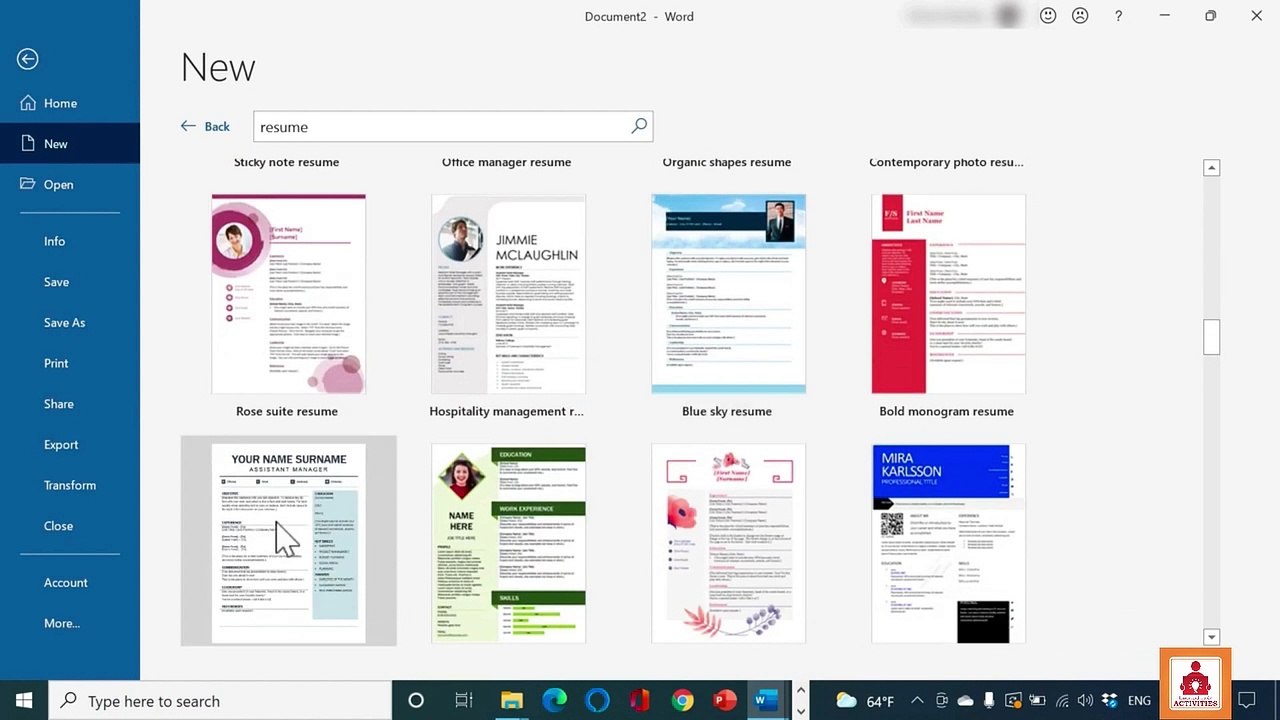Open the volume speaker tray icon
The image size is (1280, 720).
click(x=1086, y=701)
